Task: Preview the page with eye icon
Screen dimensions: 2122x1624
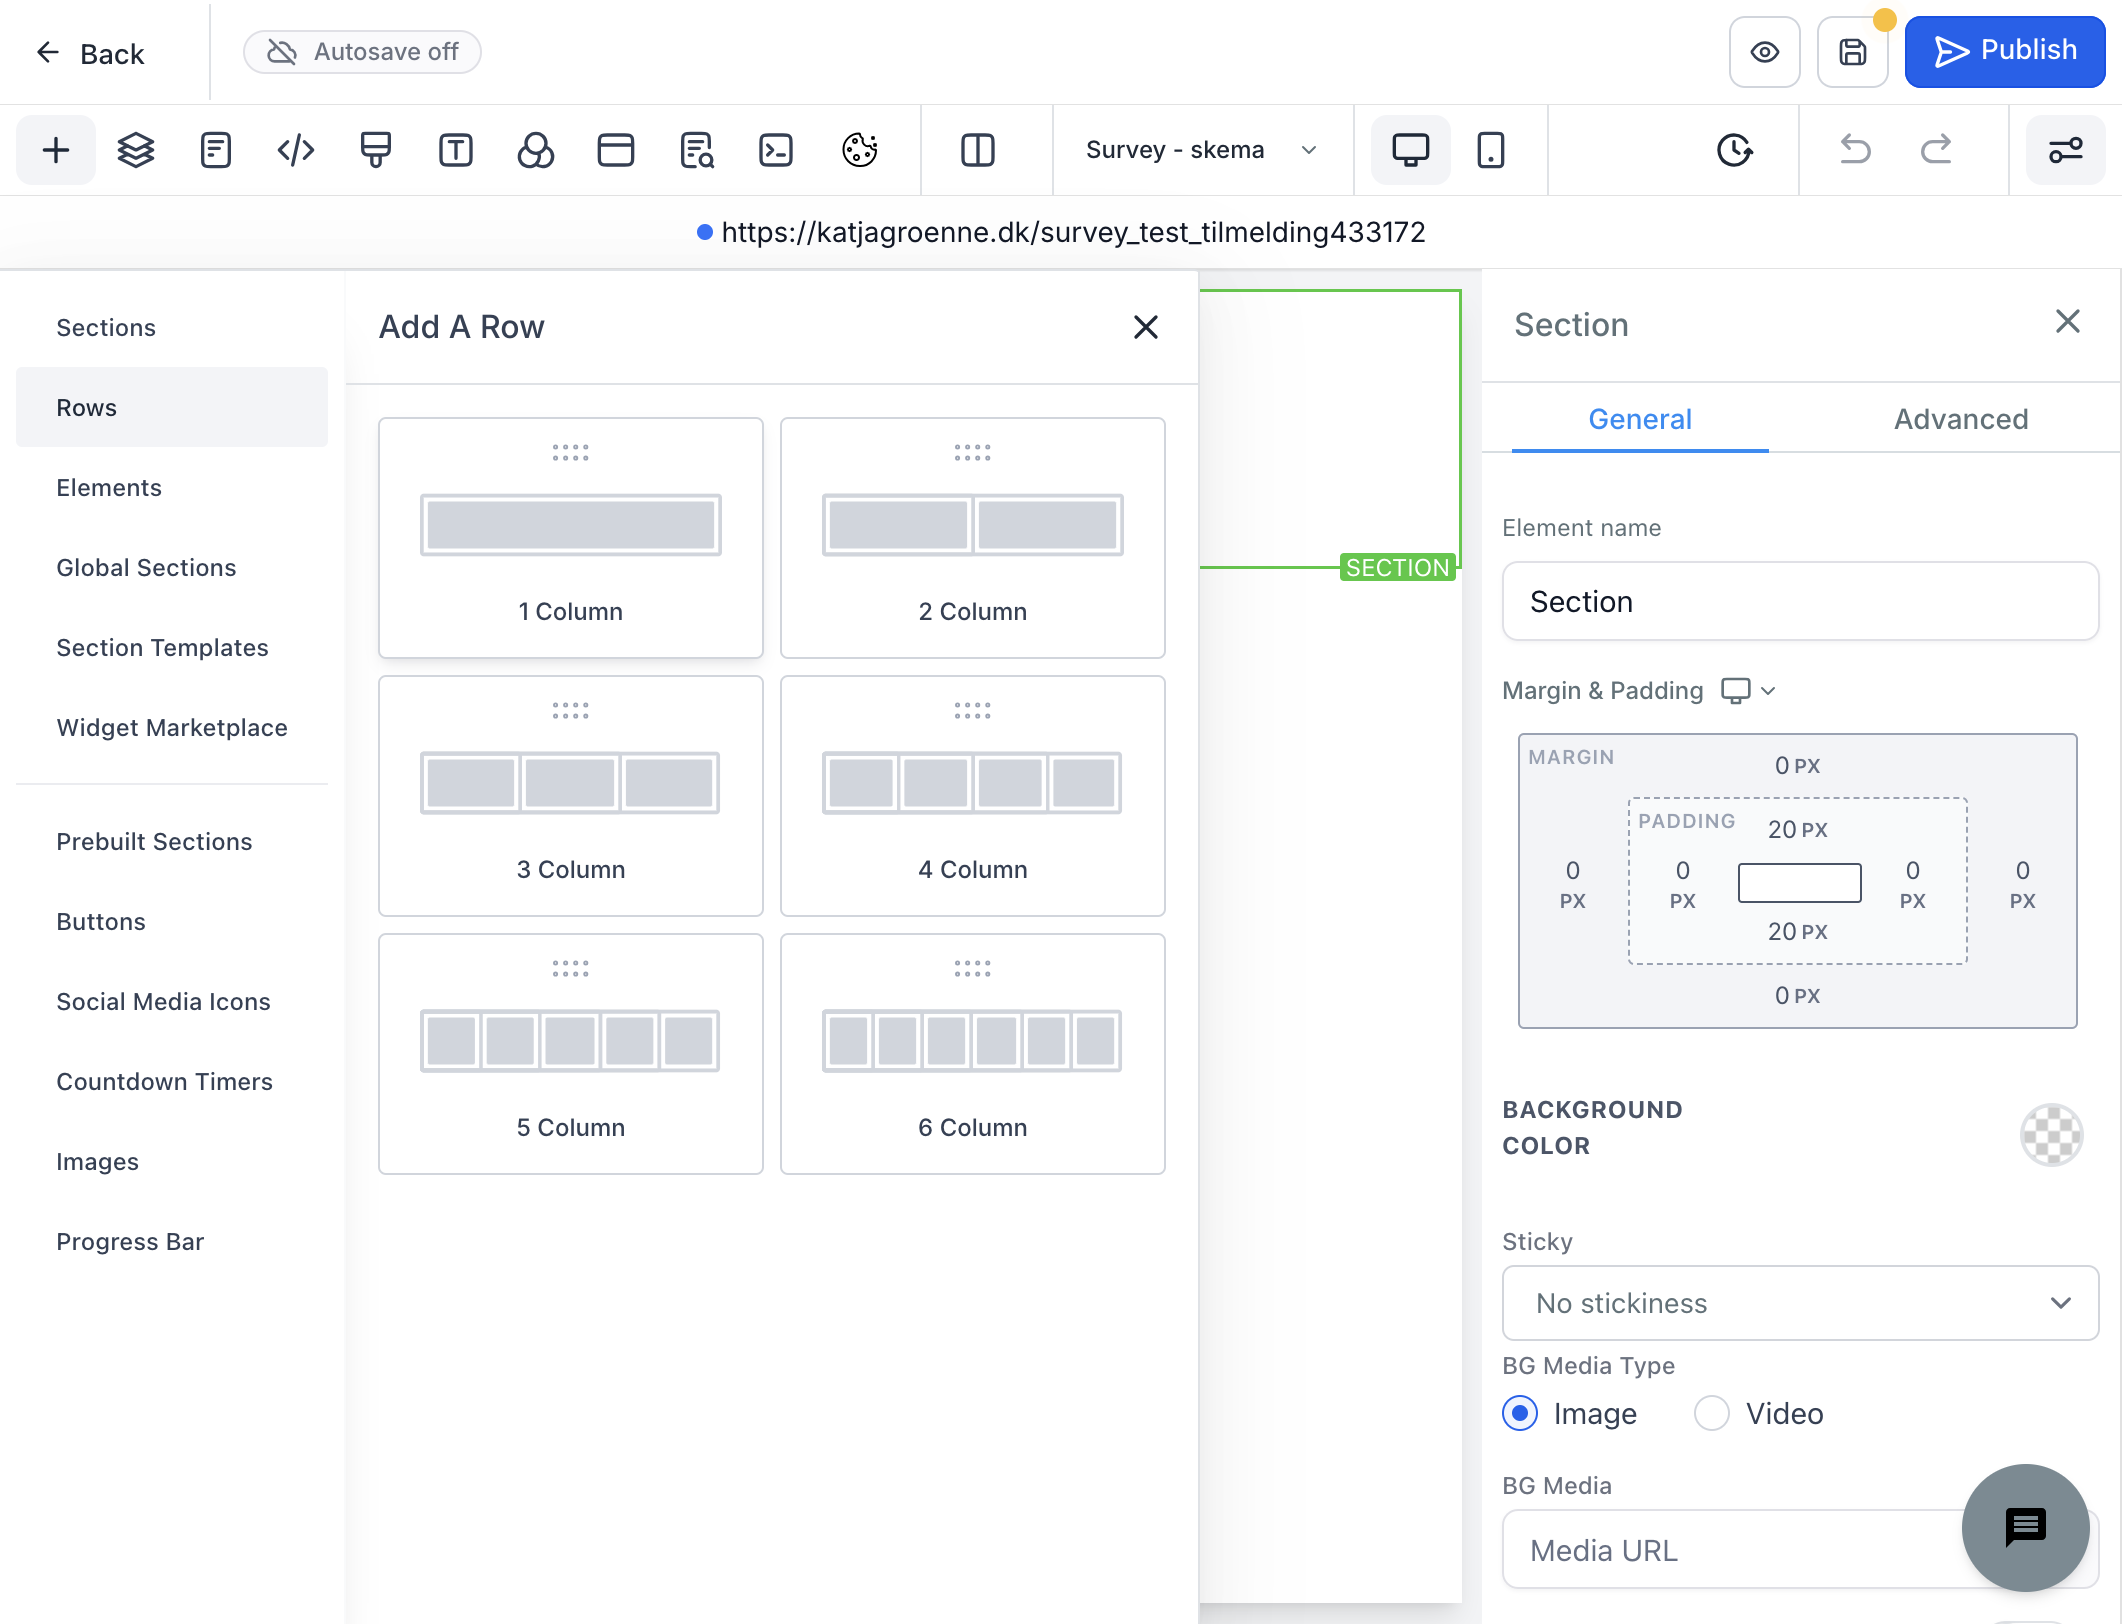Action: [x=1765, y=52]
